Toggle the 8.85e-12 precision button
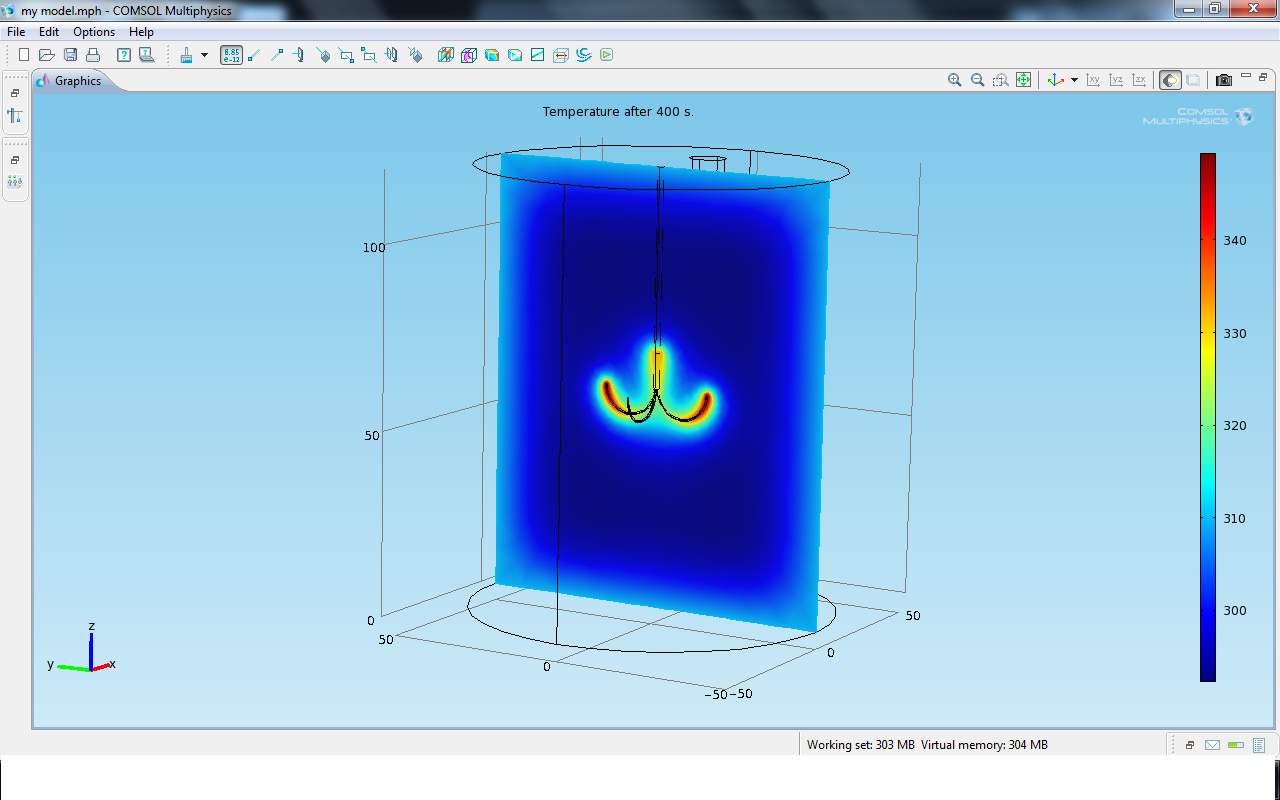This screenshot has height=800, width=1280. (x=231, y=55)
